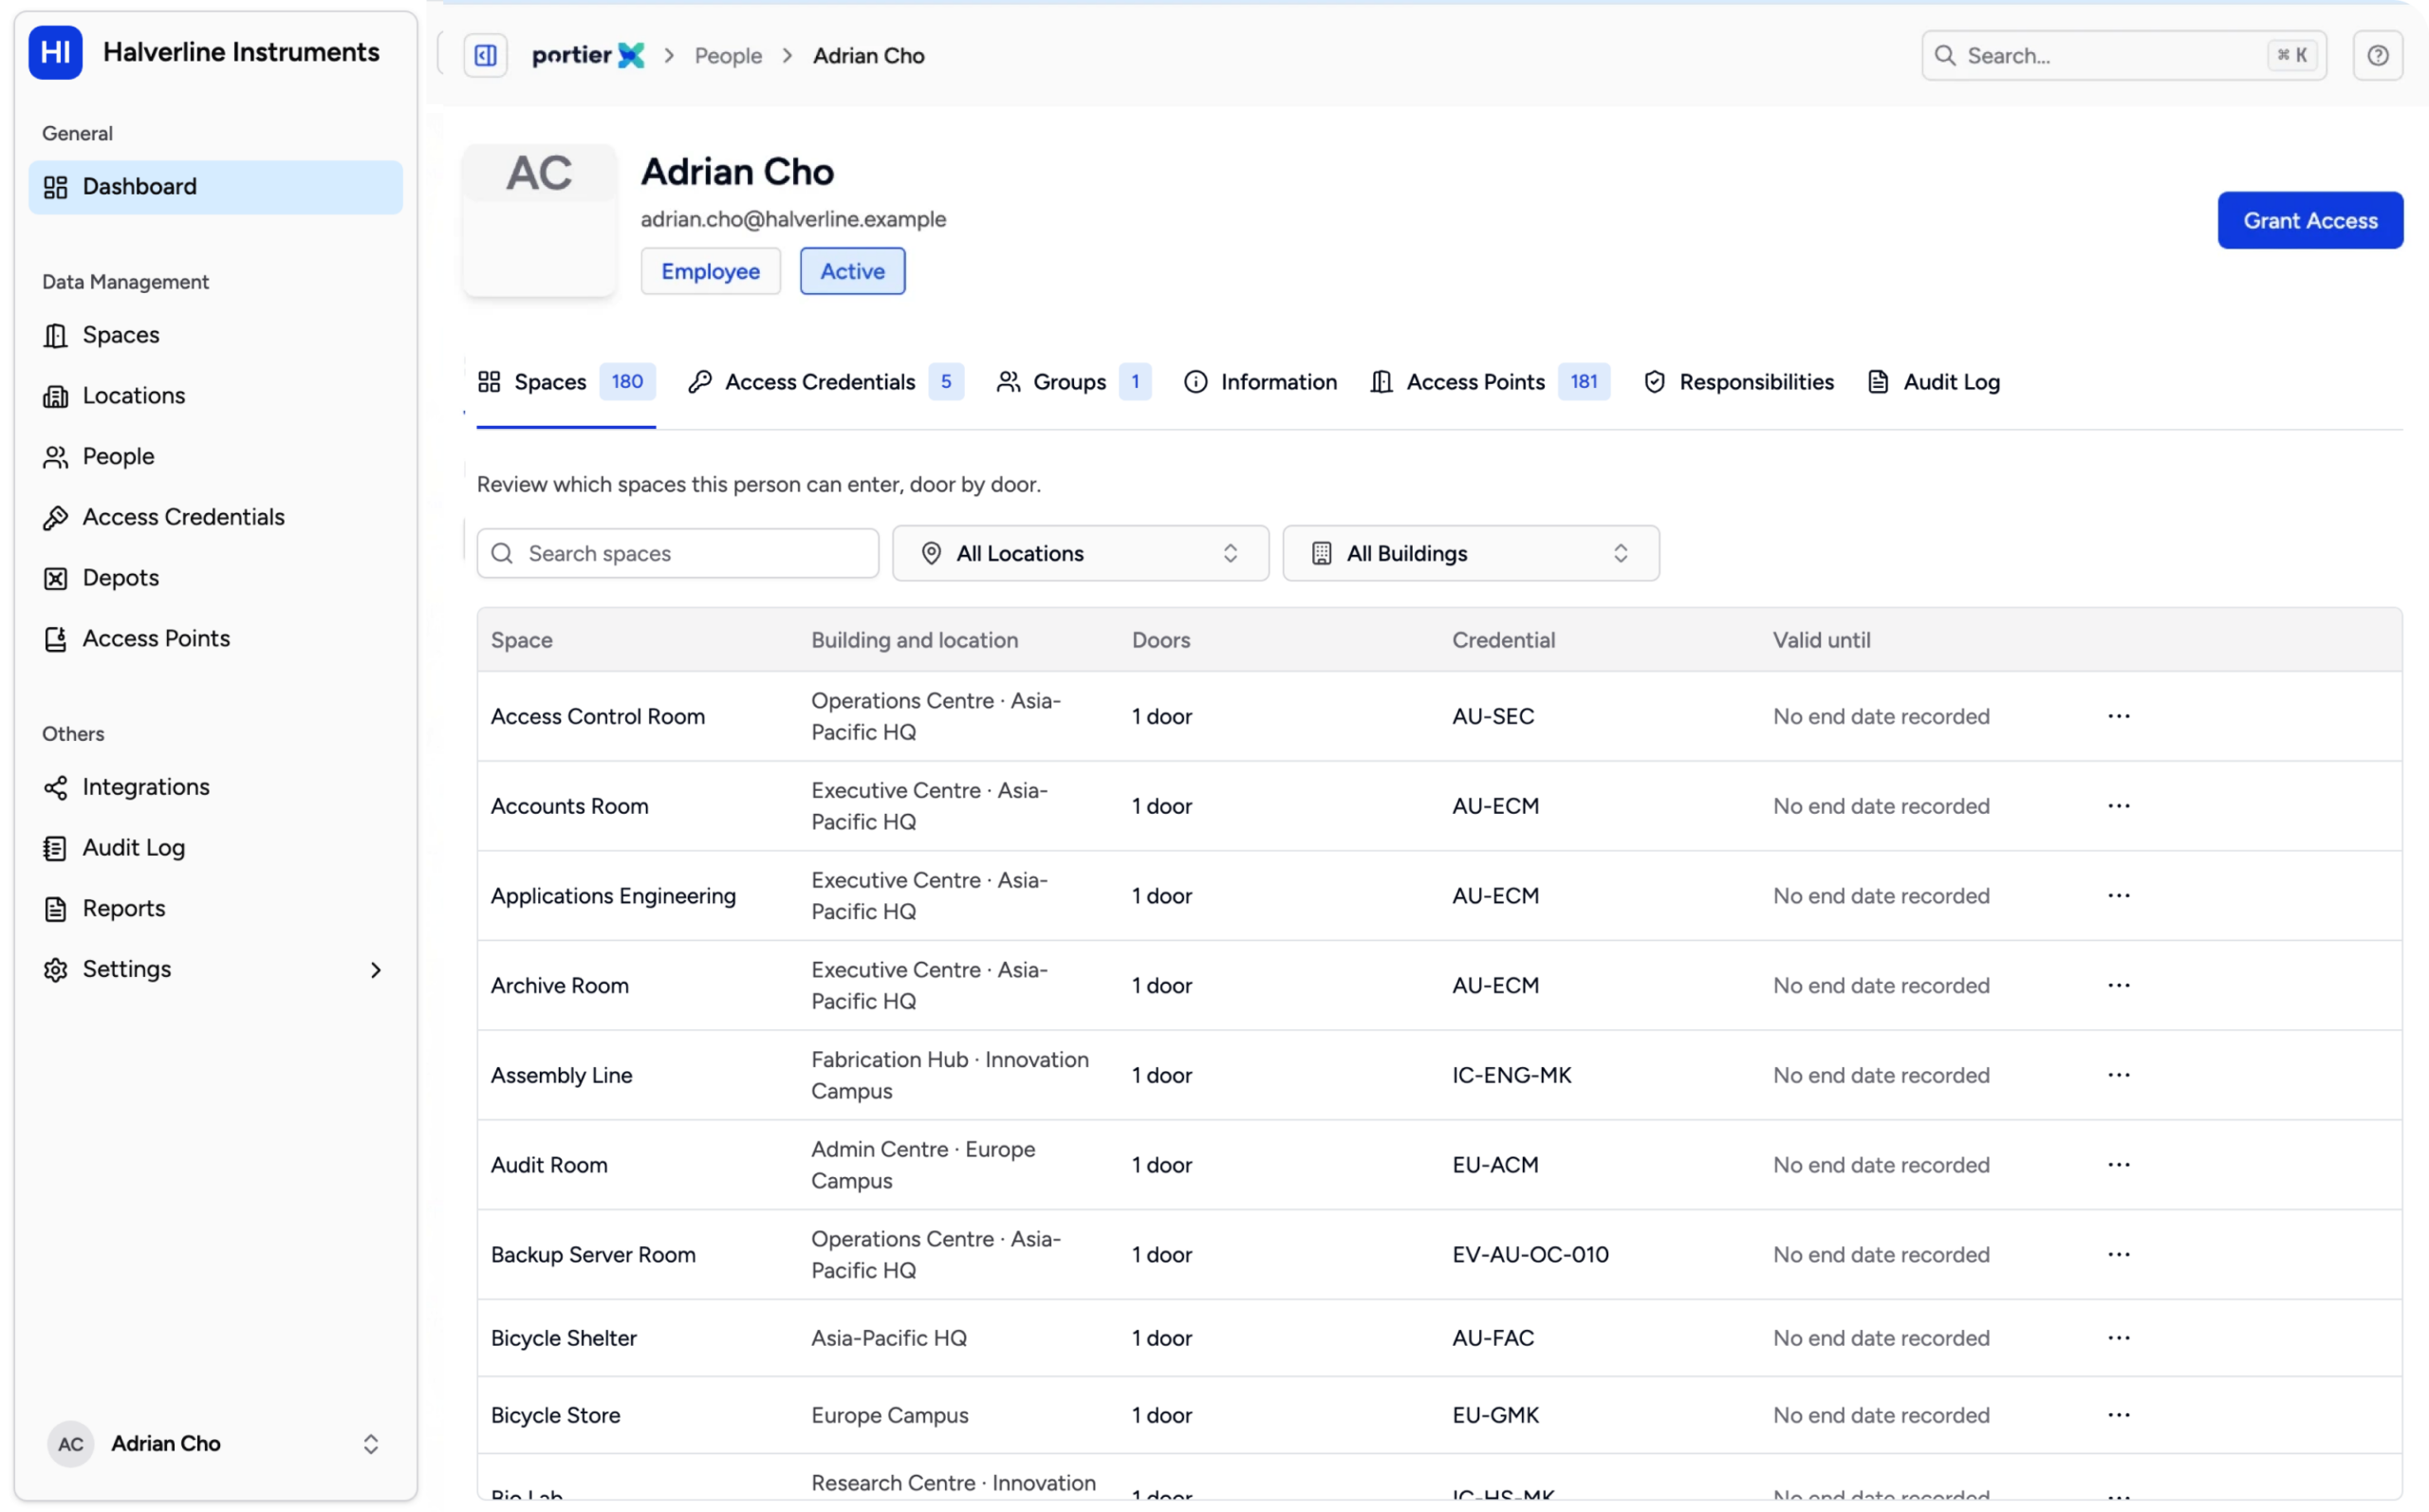Open row menu for Applications Engineering

pyautogui.click(x=2118, y=895)
